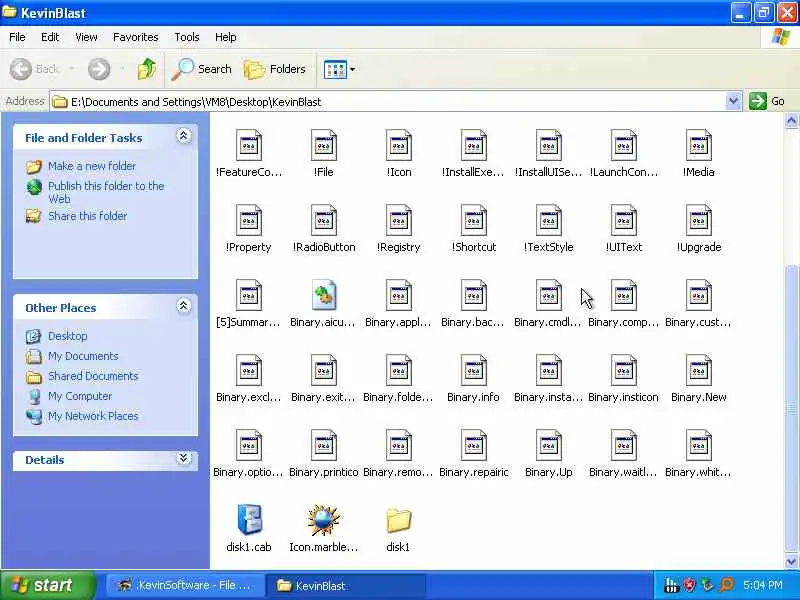The width and height of the screenshot is (800, 600).
Task: Open Desktop from Other Places
Action: click(x=67, y=336)
